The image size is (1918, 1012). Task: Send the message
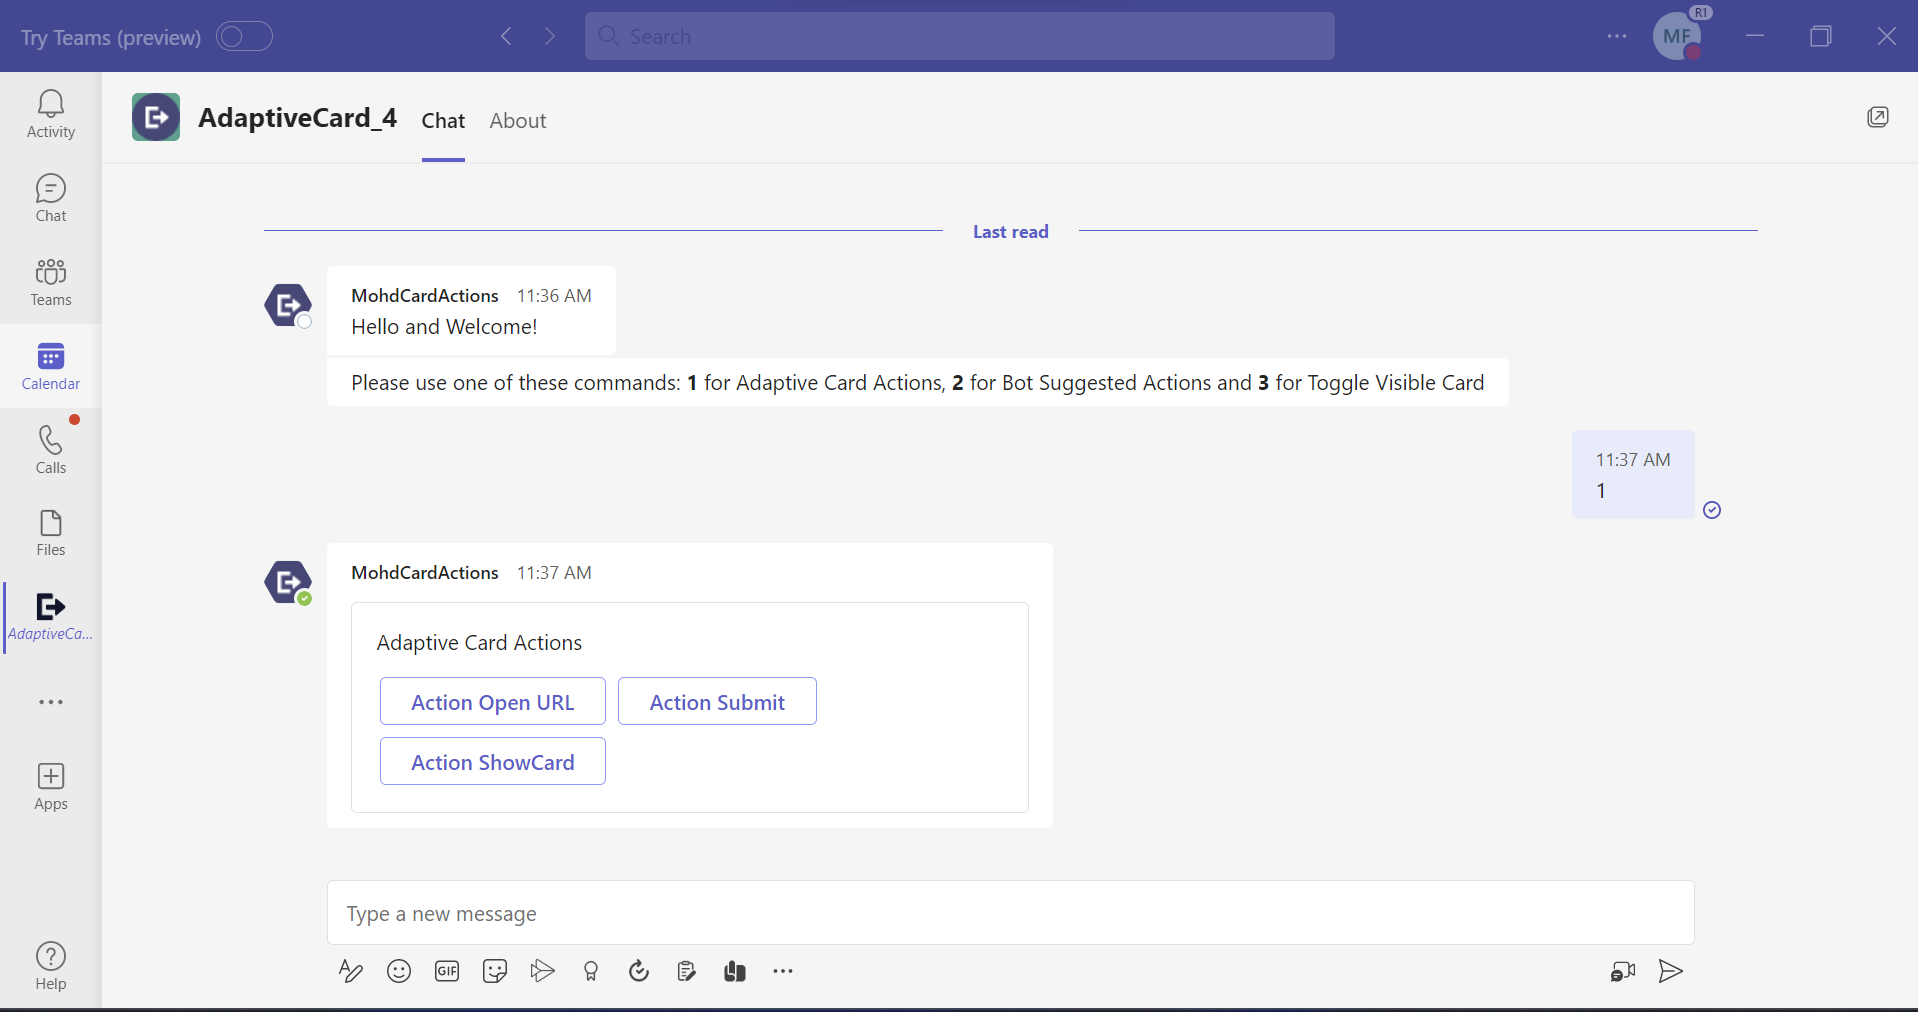(1671, 971)
